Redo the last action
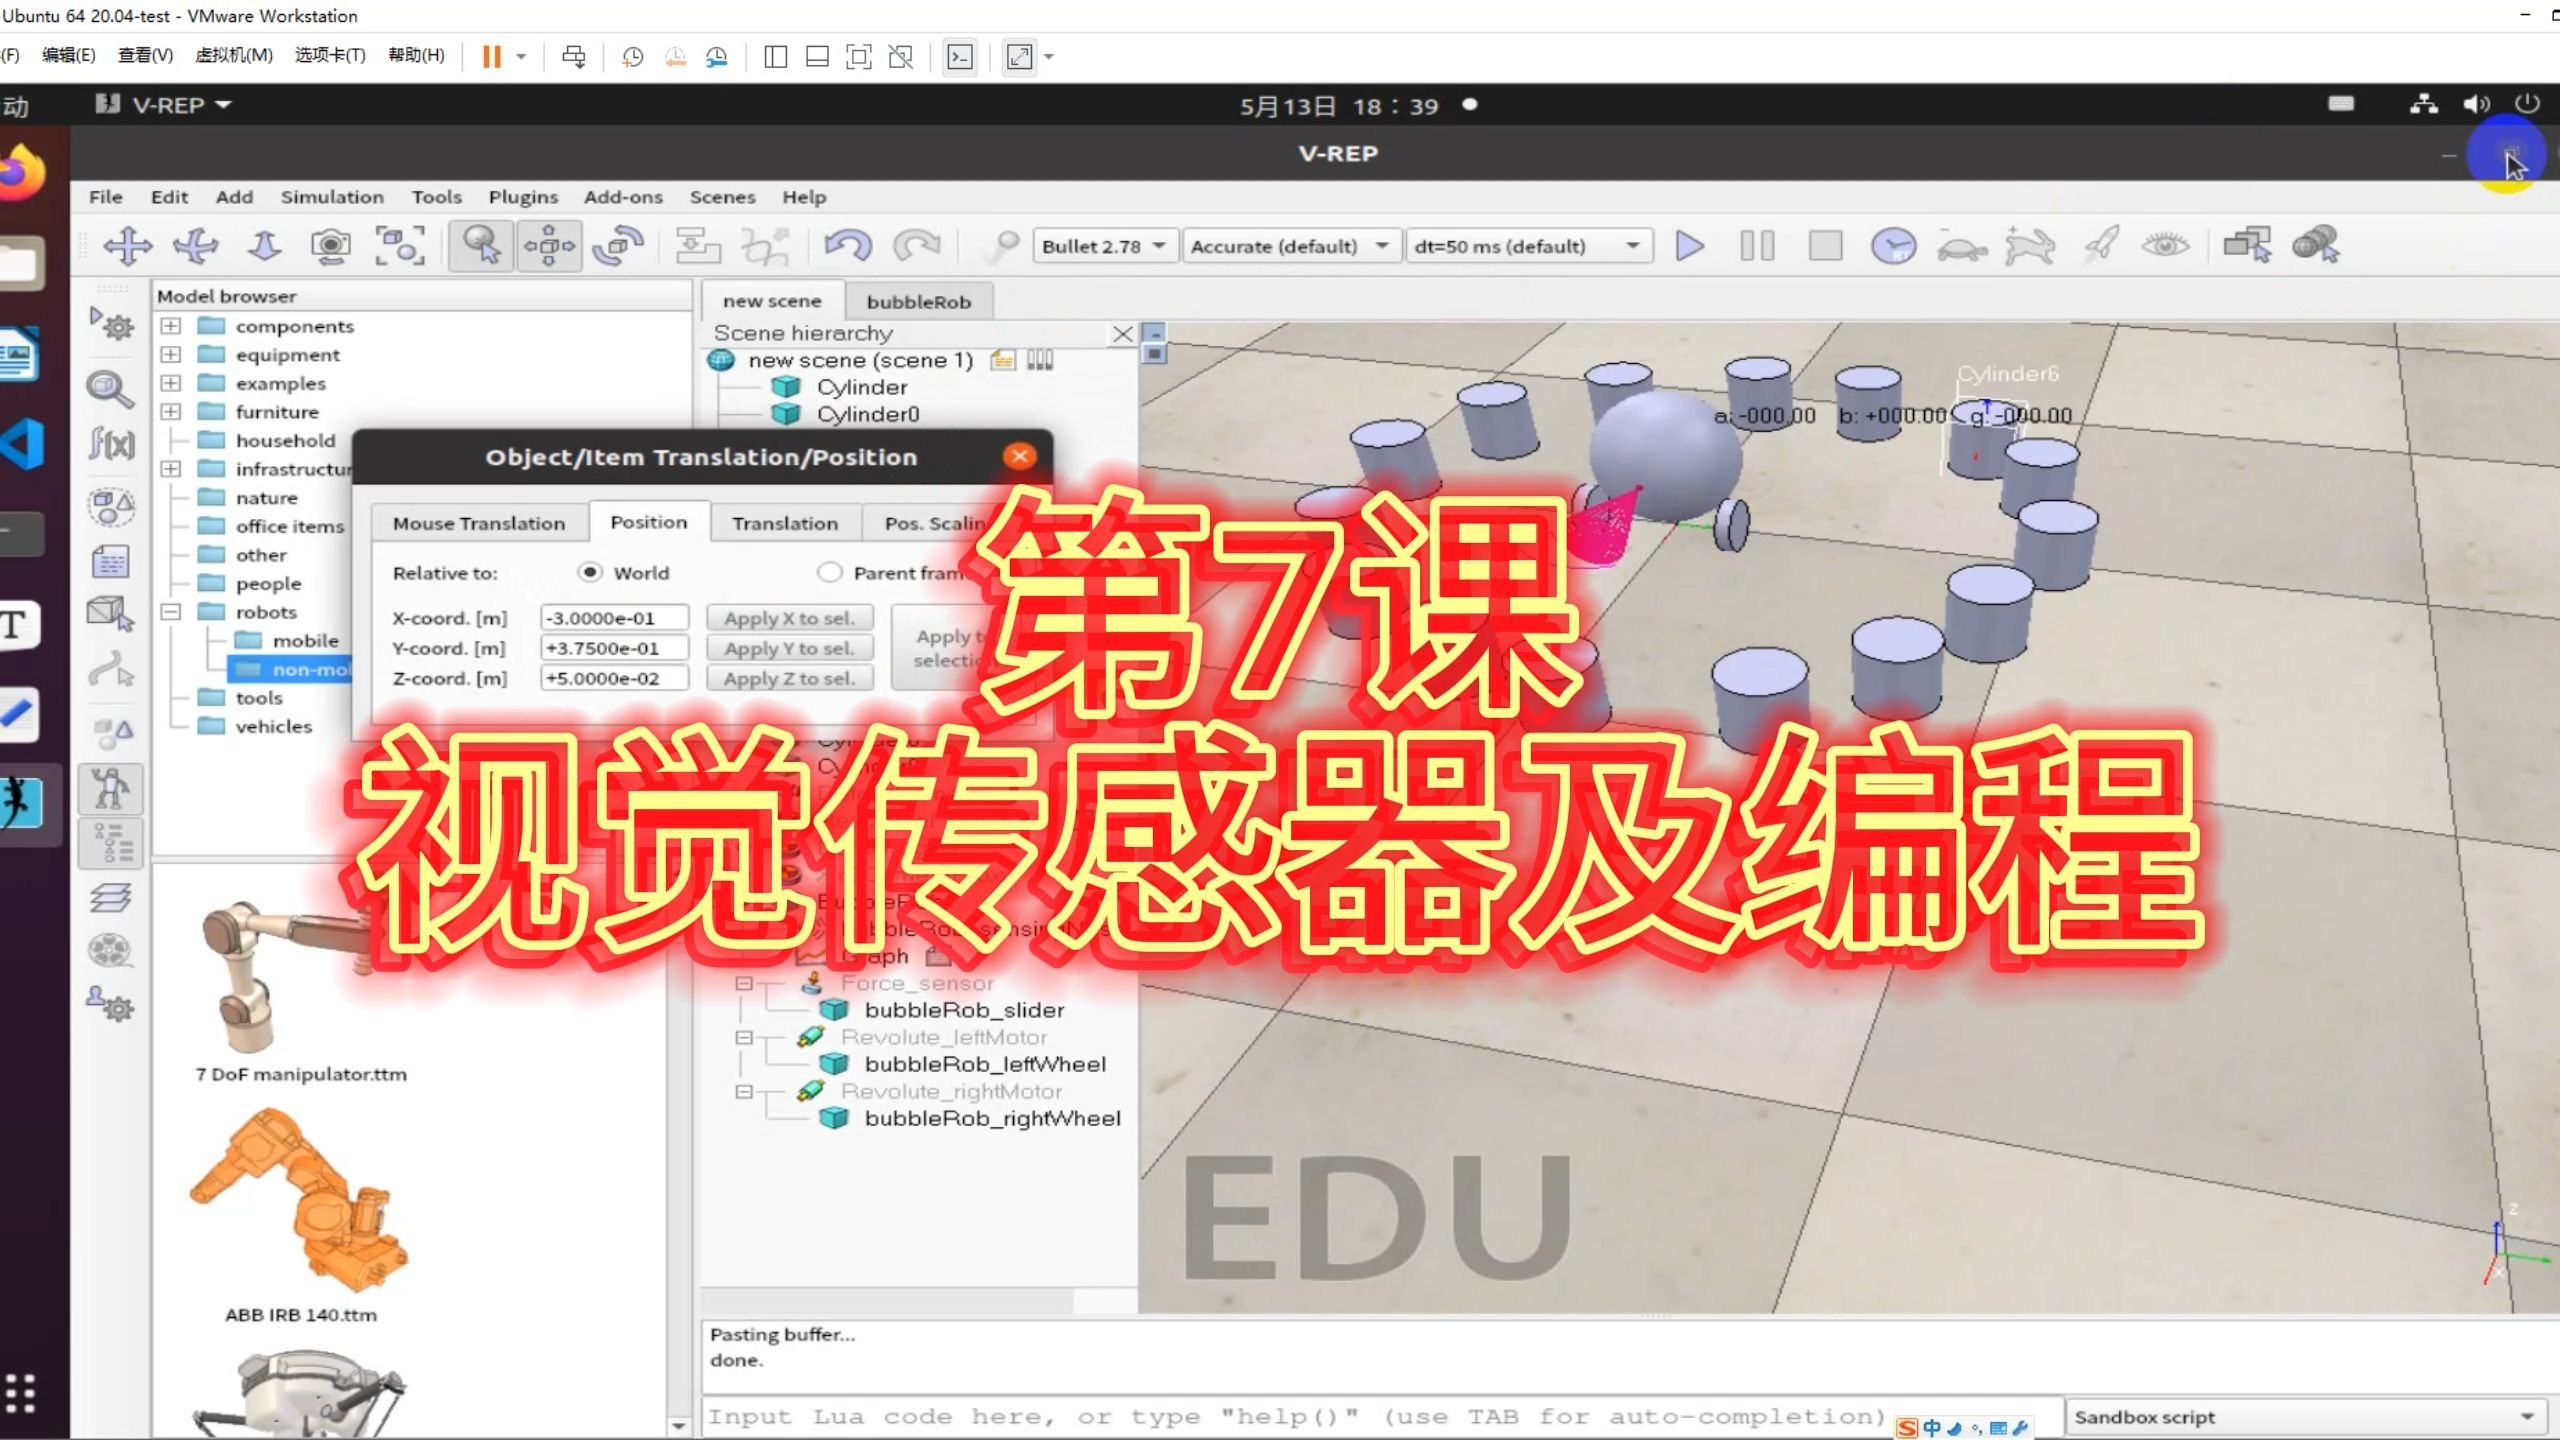This screenshot has width=2560, height=1440. tap(917, 245)
